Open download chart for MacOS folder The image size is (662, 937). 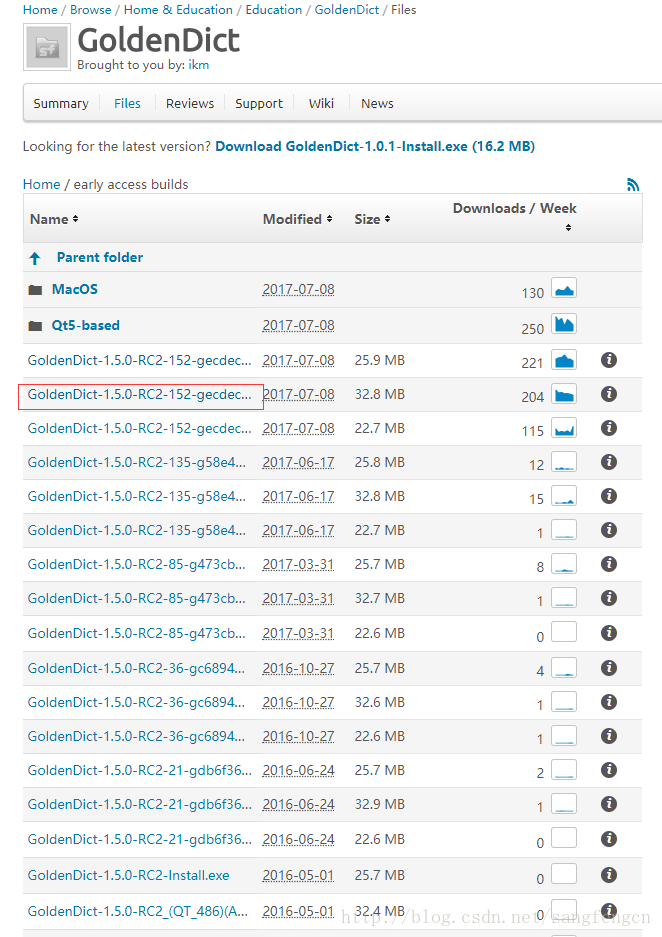tap(564, 289)
